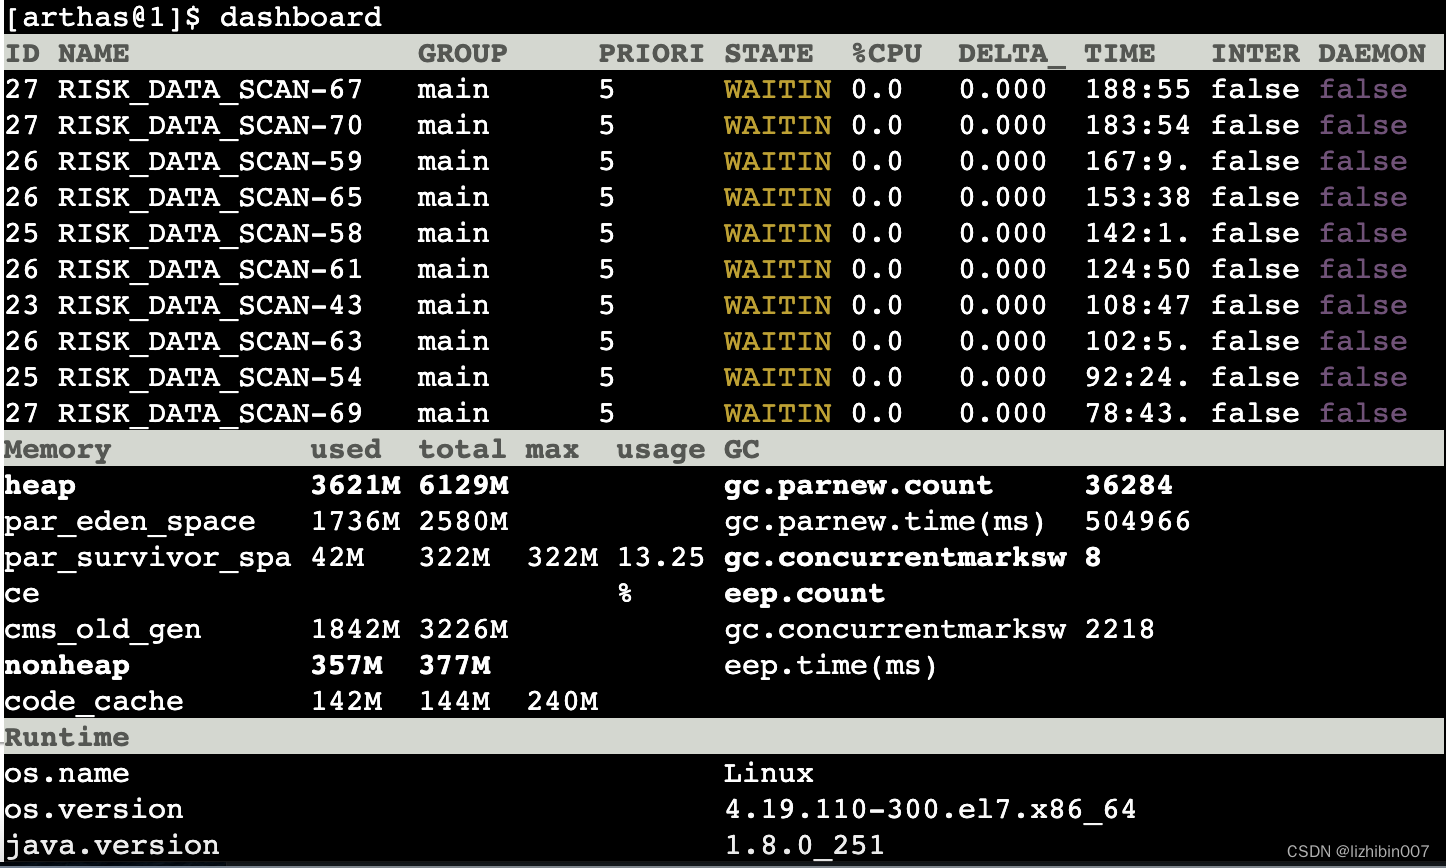The height and width of the screenshot is (868, 1446).
Task: Select thread name RISK_DATA_SCAN-59
Action: click(210, 161)
